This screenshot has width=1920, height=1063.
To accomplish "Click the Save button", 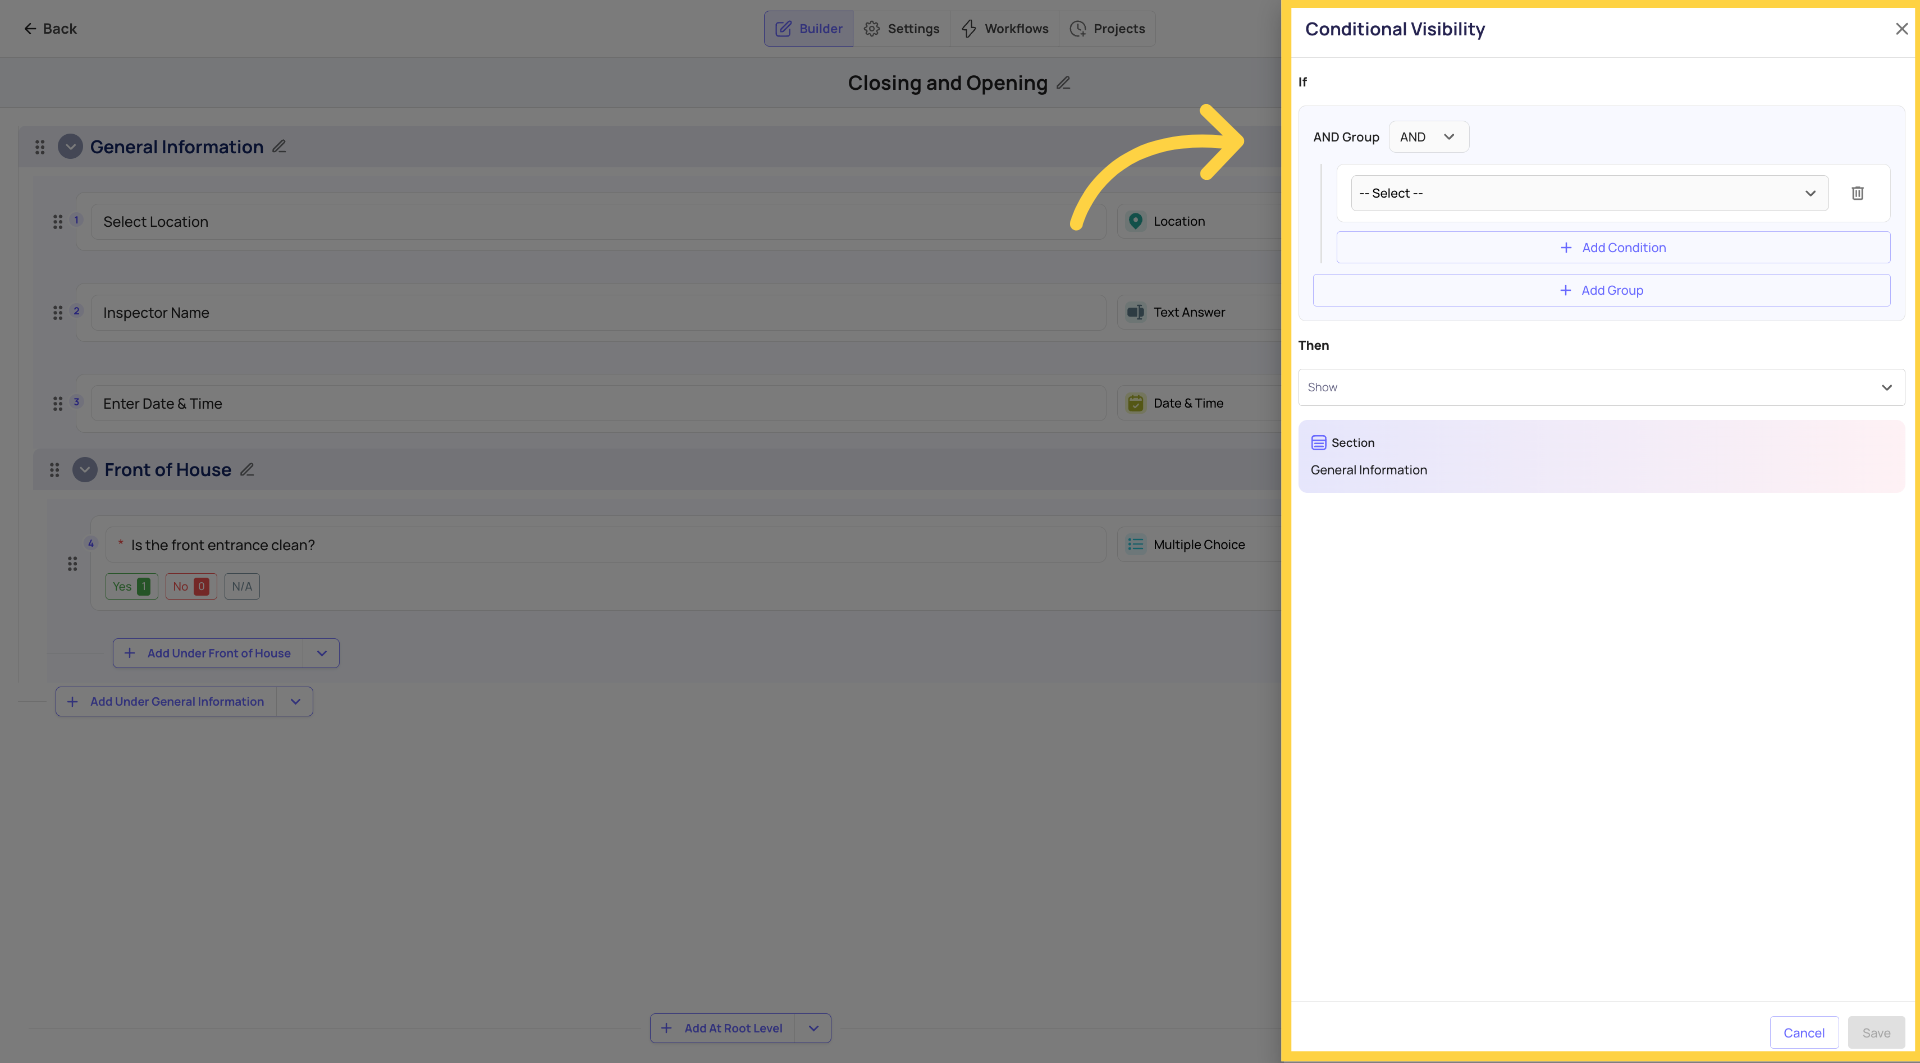I will coord(1876,1033).
